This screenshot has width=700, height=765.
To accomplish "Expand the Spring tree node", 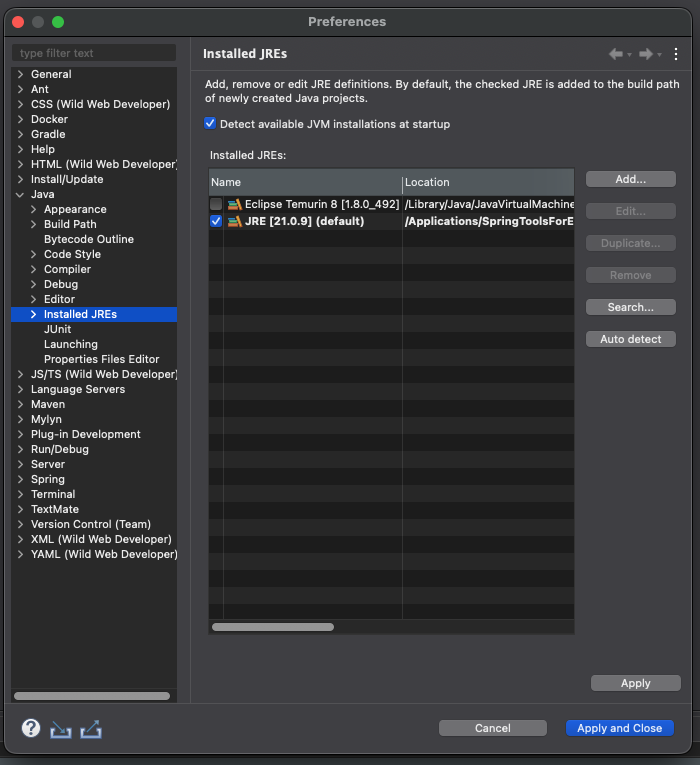I will point(20,479).
